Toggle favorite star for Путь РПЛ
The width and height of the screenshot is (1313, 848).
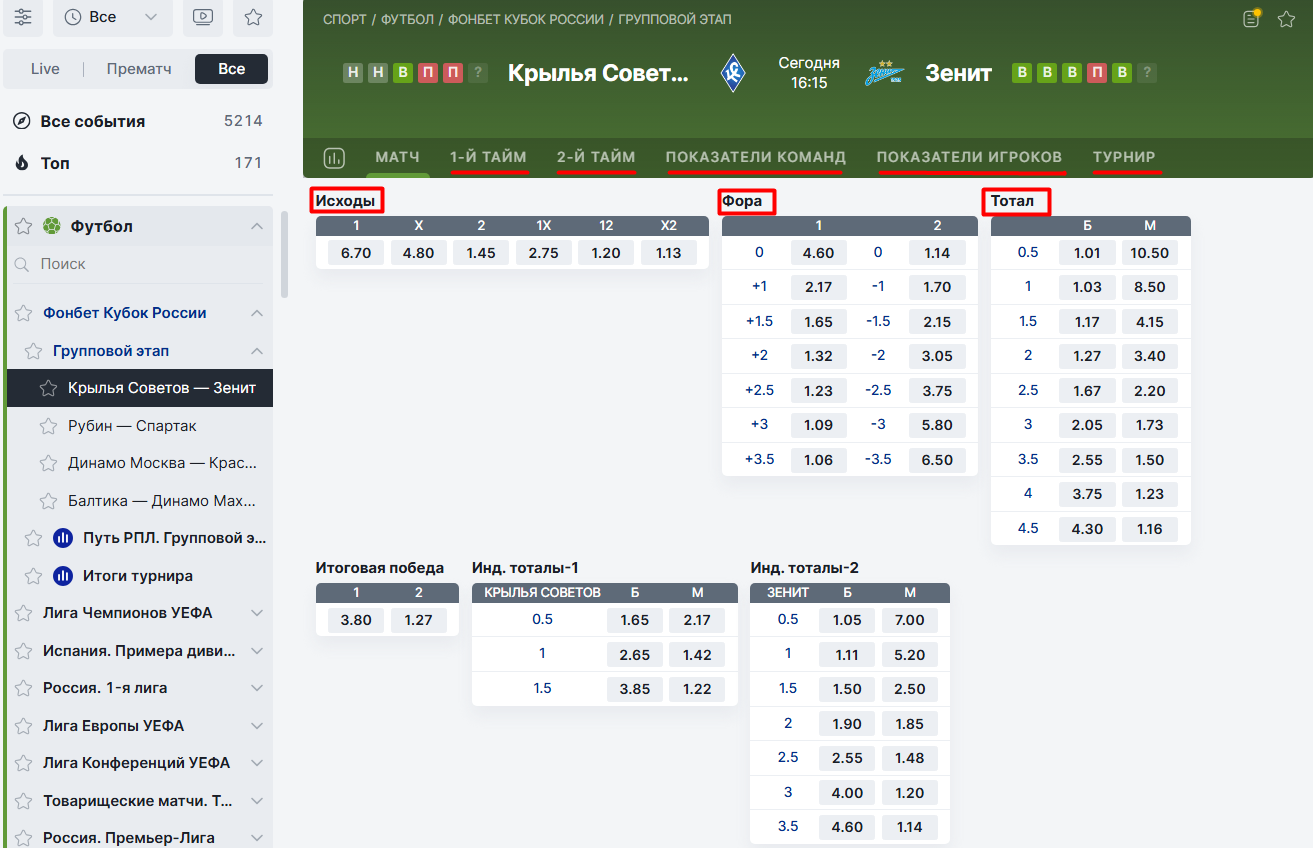click(33, 538)
